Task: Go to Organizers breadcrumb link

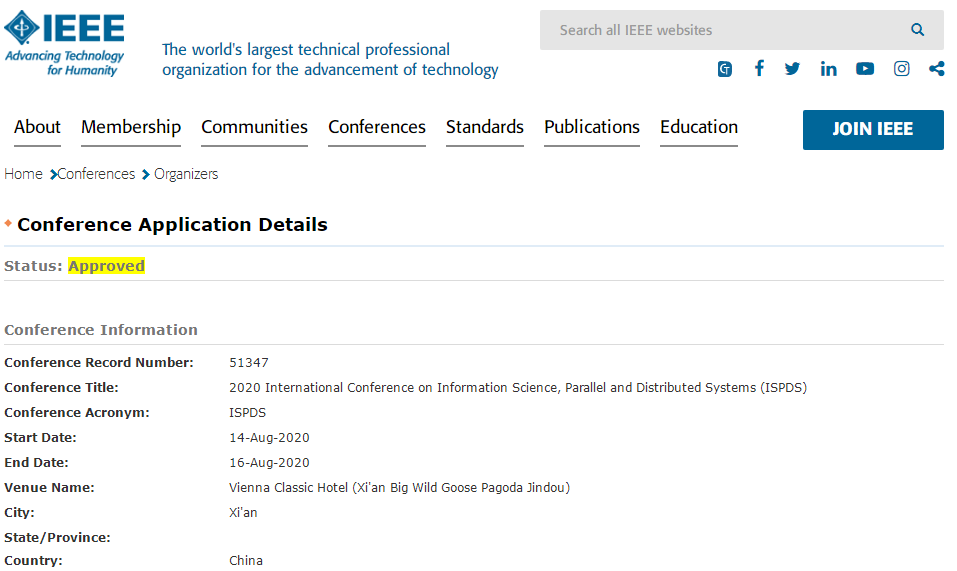Action: [186, 174]
